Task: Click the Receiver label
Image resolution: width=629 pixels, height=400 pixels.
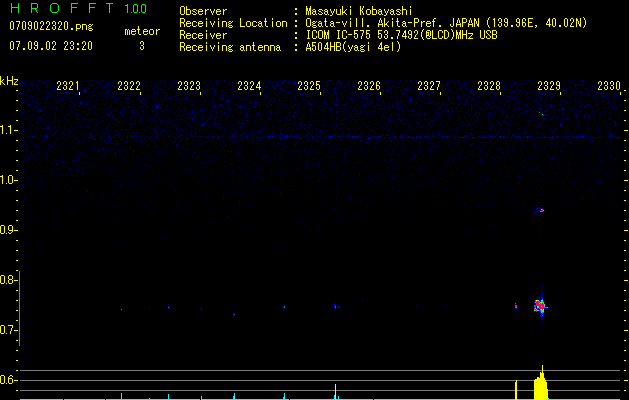Action: coord(203,35)
